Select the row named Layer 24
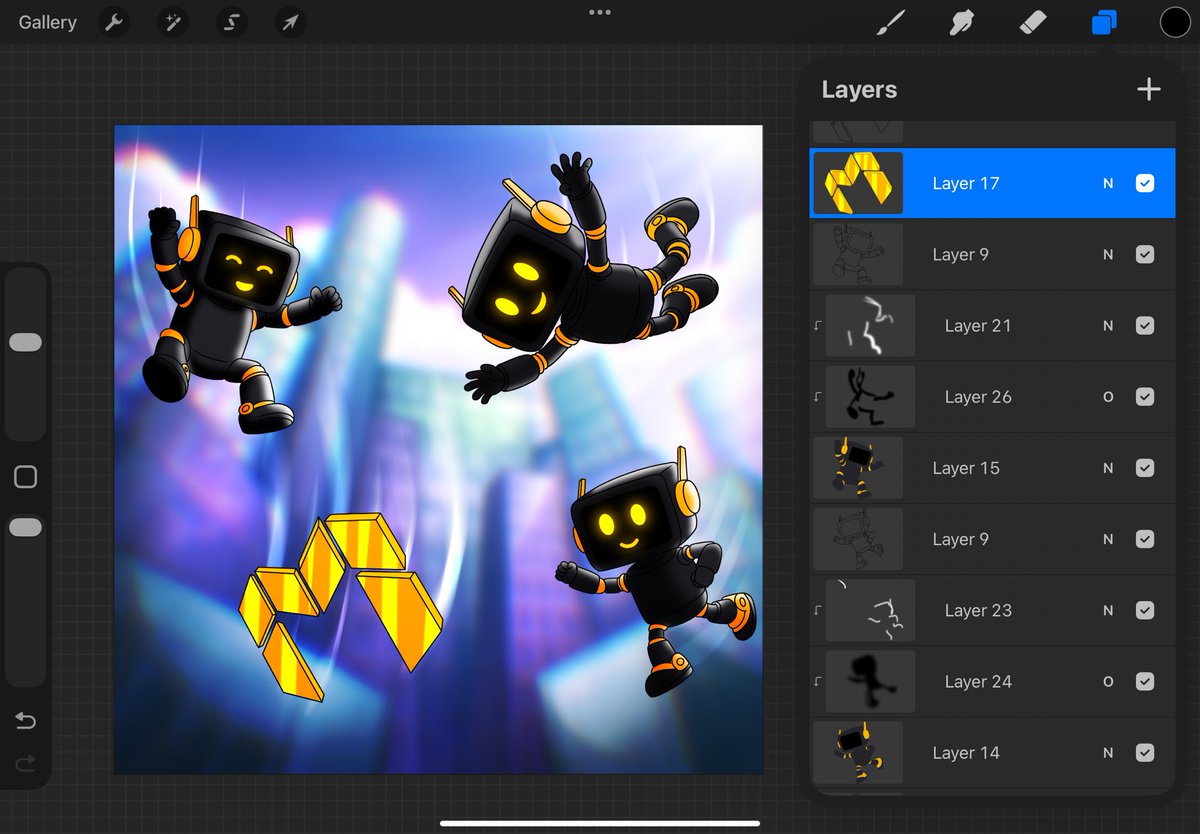Image resolution: width=1200 pixels, height=834 pixels. pyautogui.click(x=992, y=681)
